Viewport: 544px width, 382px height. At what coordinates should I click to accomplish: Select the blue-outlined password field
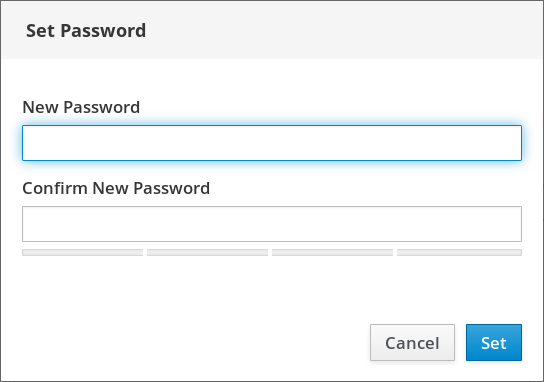click(x=272, y=143)
